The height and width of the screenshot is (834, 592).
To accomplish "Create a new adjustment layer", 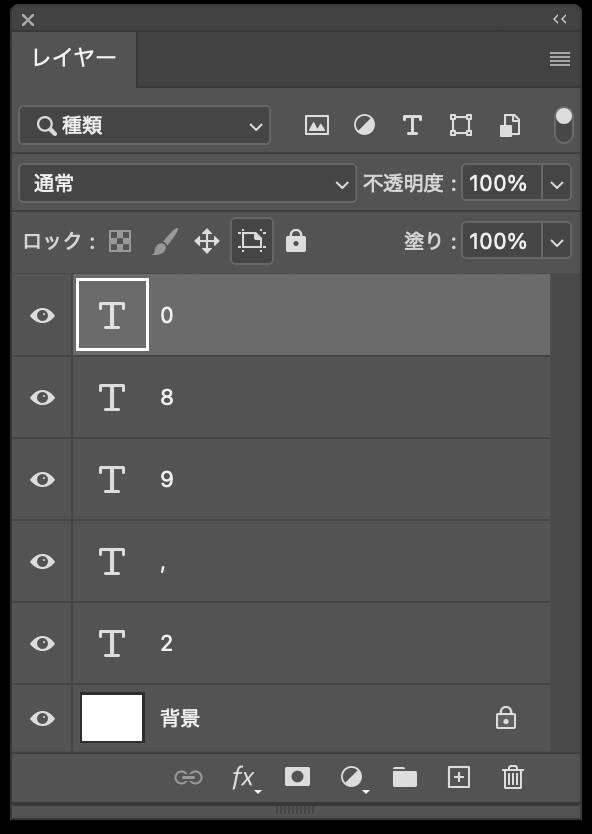I will click(350, 777).
